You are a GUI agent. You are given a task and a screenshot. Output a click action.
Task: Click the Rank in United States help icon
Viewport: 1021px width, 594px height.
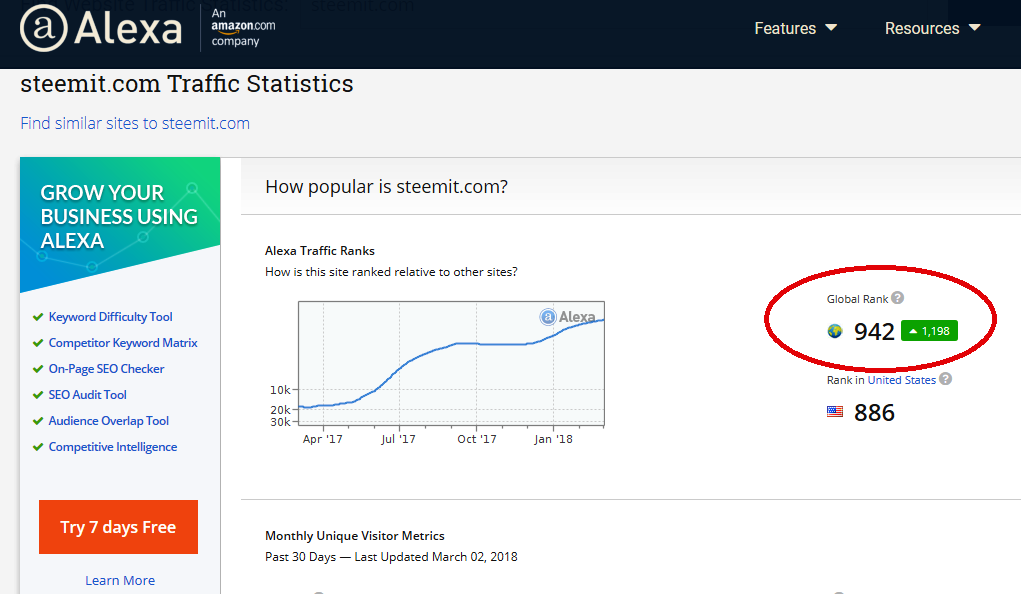(945, 378)
